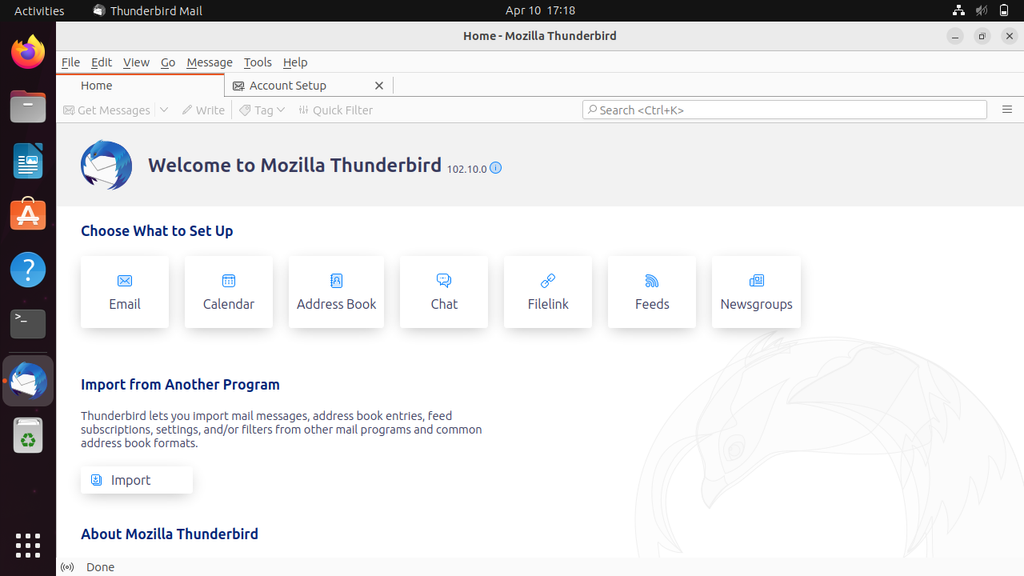Expand the Get Messages dropdown arrow
The height and width of the screenshot is (576, 1024).
(x=163, y=110)
